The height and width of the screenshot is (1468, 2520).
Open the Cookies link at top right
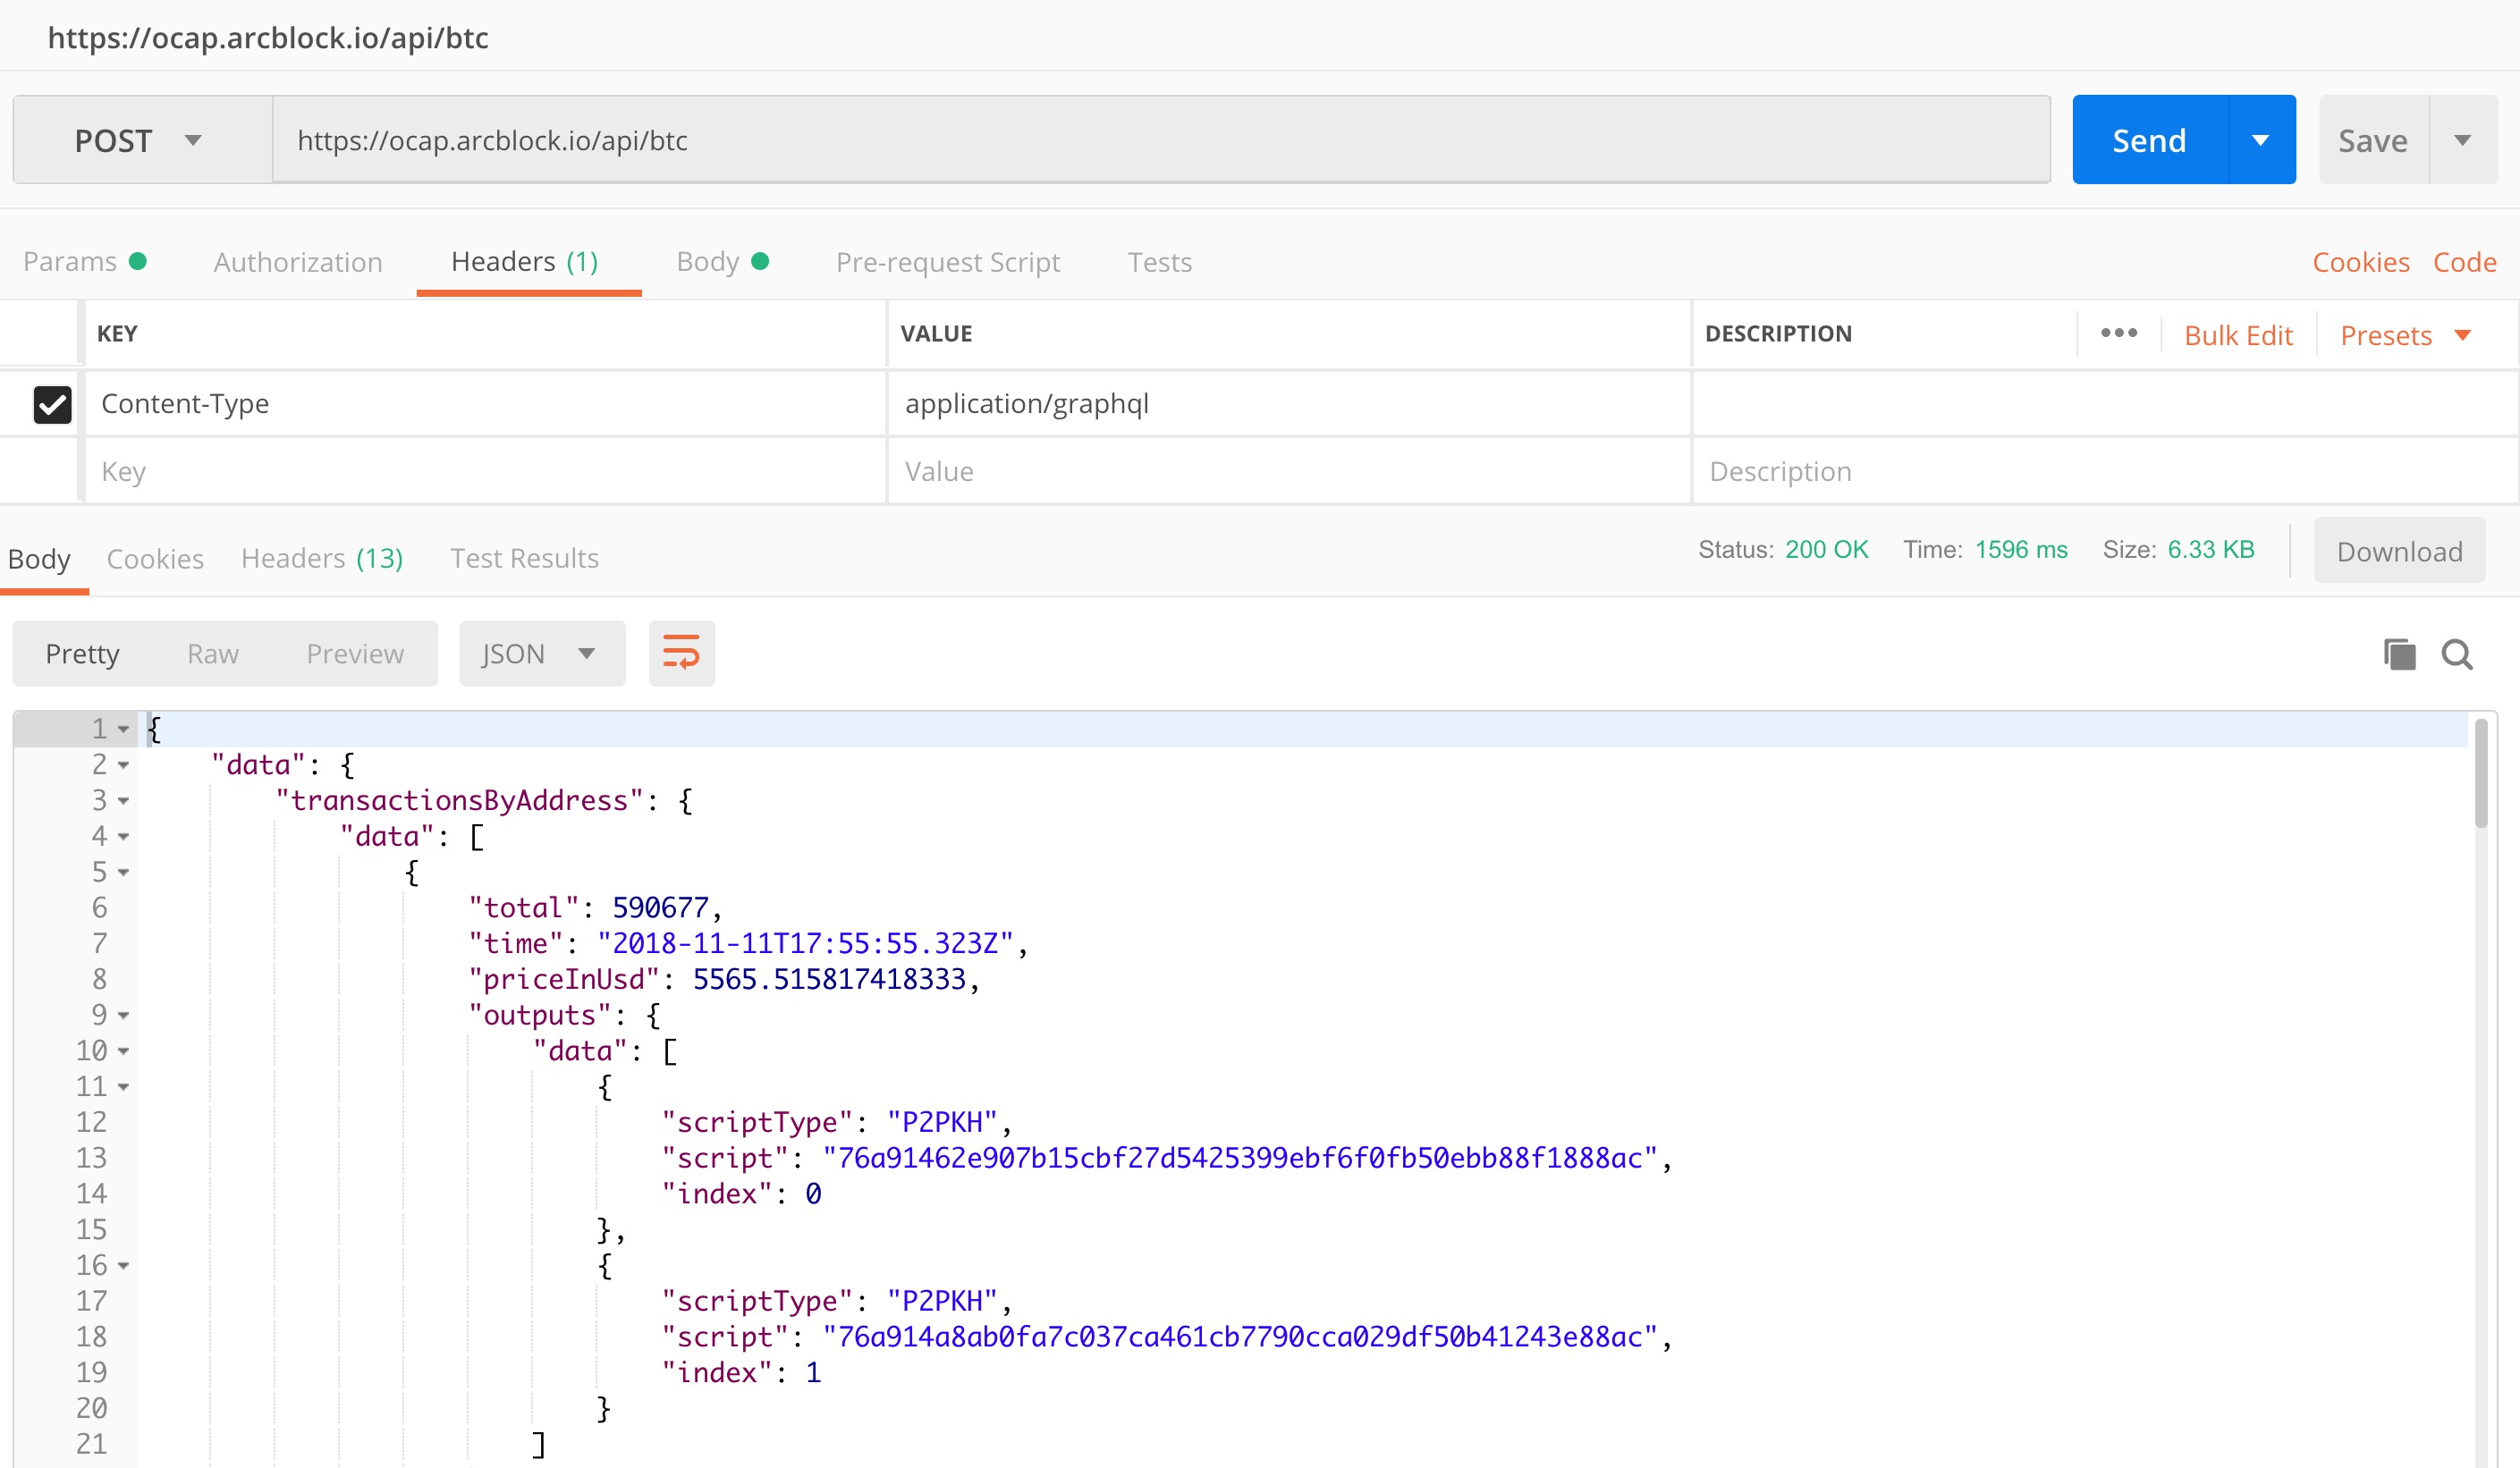(x=2361, y=262)
